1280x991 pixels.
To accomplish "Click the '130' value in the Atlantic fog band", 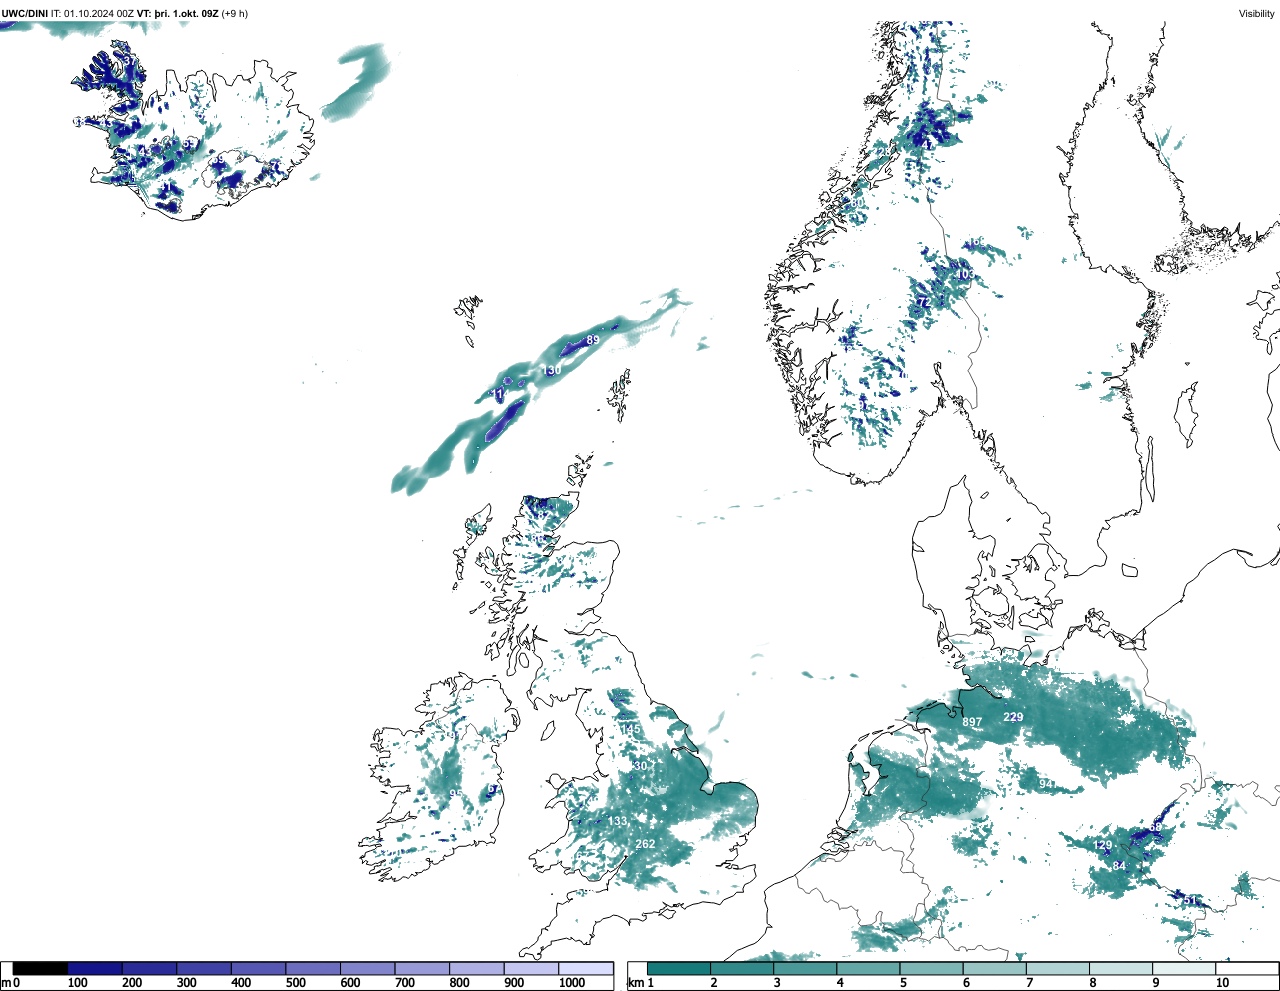I will coord(551,370).
